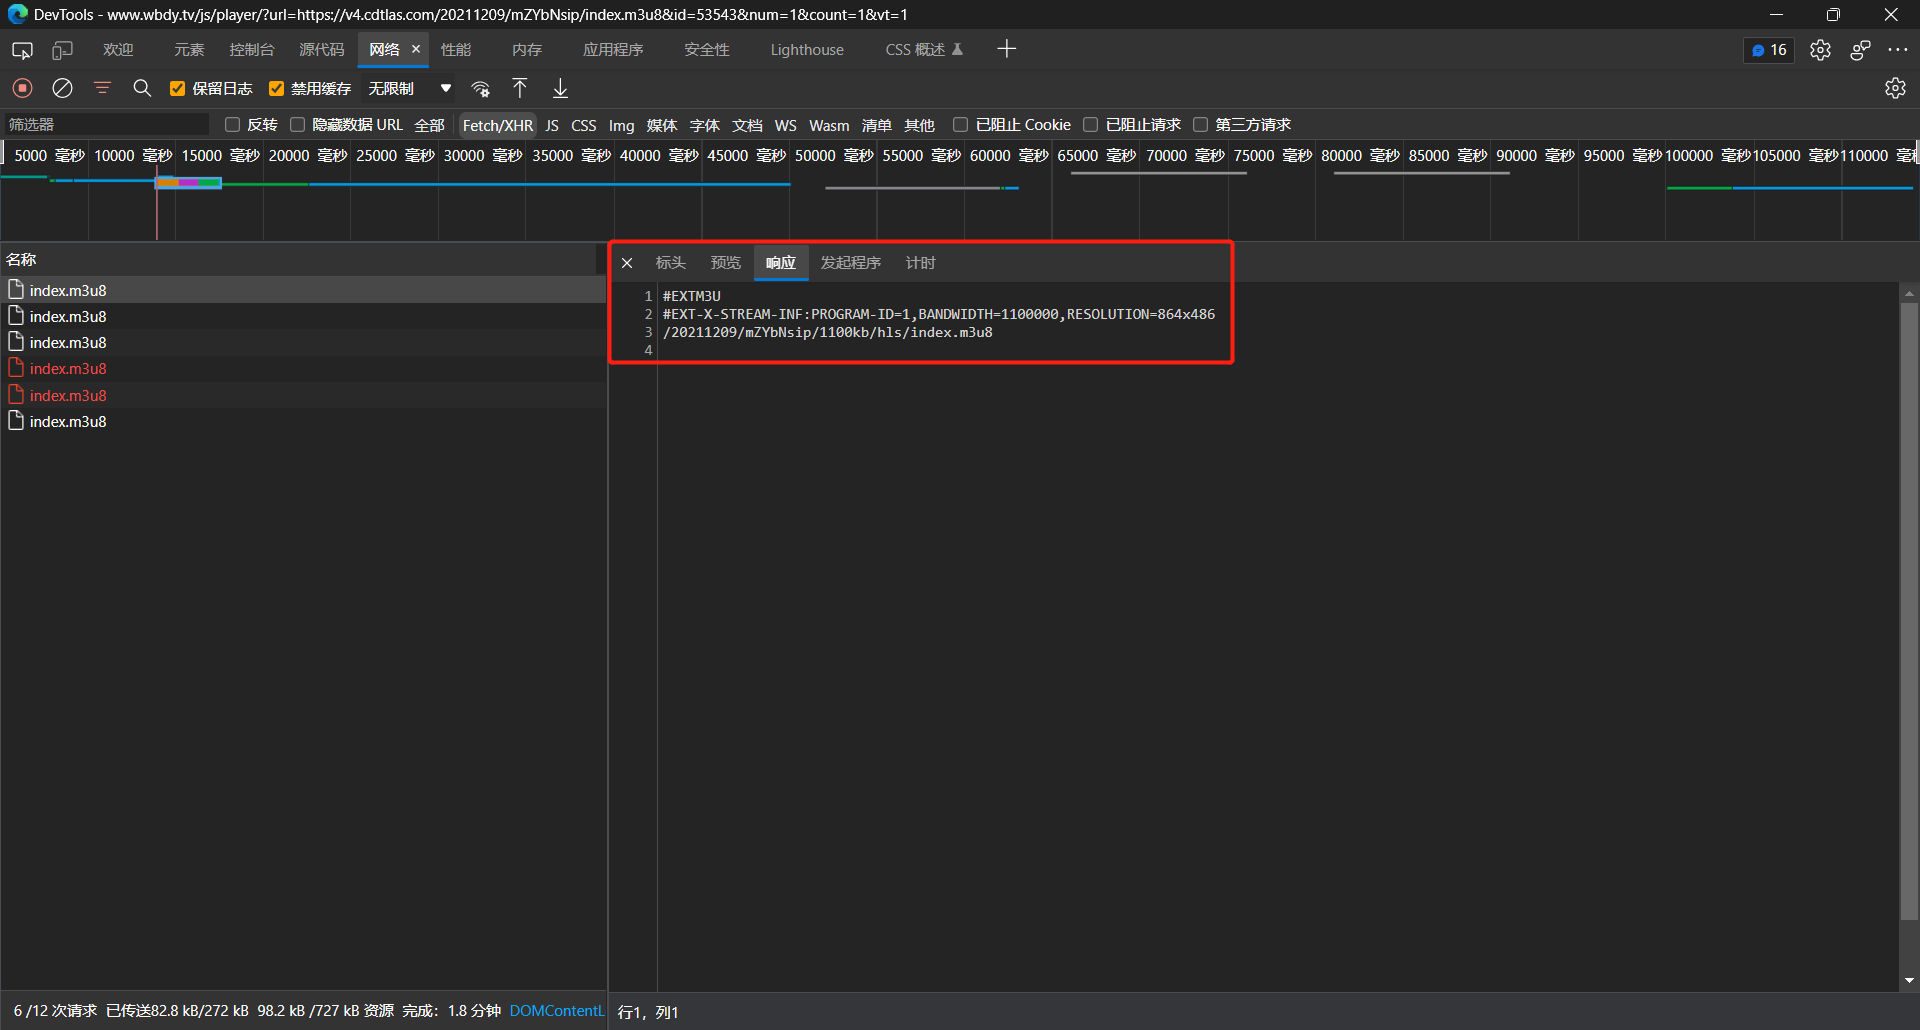This screenshot has height=1030, width=1920.
Task: Import HAR file with up arrow
Action: pyautogui.click(x=520, y=88)
